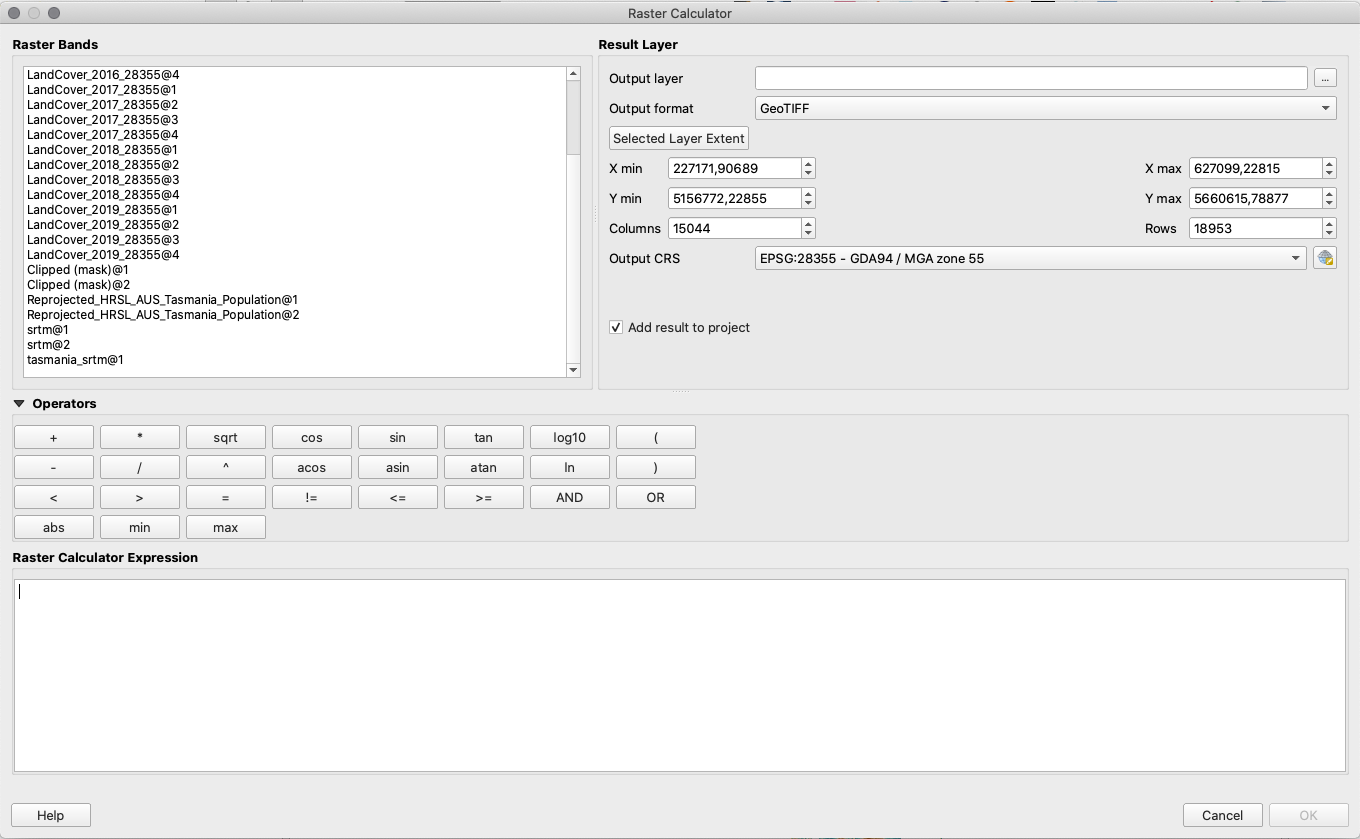
Task: Click the Rows value field
Action: click(x=1256, y=228)
